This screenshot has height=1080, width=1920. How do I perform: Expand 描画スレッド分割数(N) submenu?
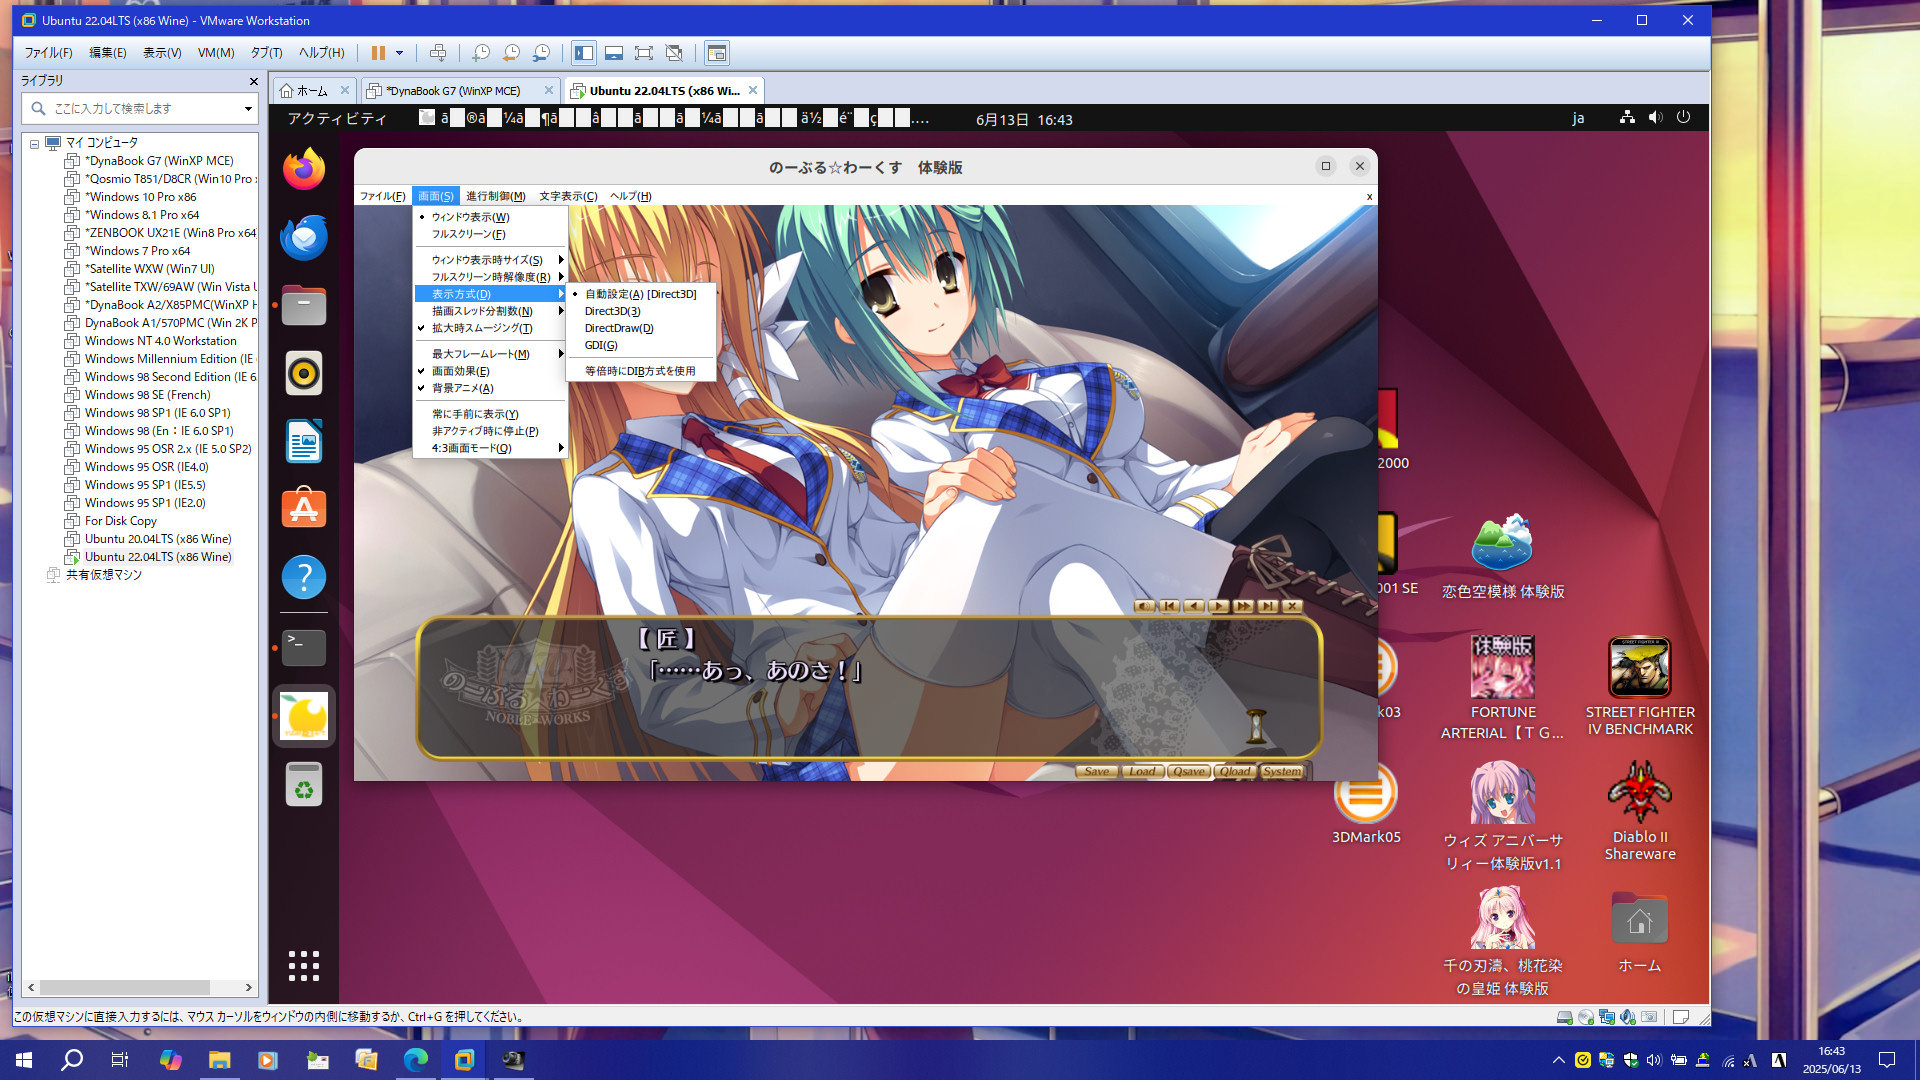(490, 311)
